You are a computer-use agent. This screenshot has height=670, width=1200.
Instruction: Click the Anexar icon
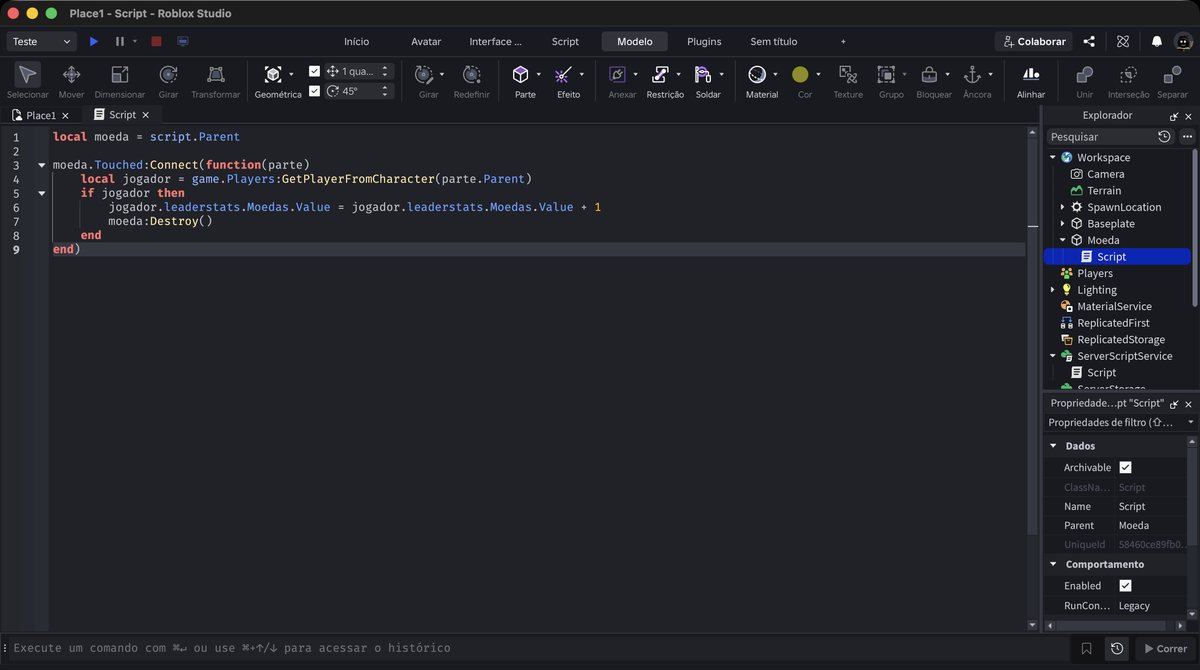click(x=617, y=75)
